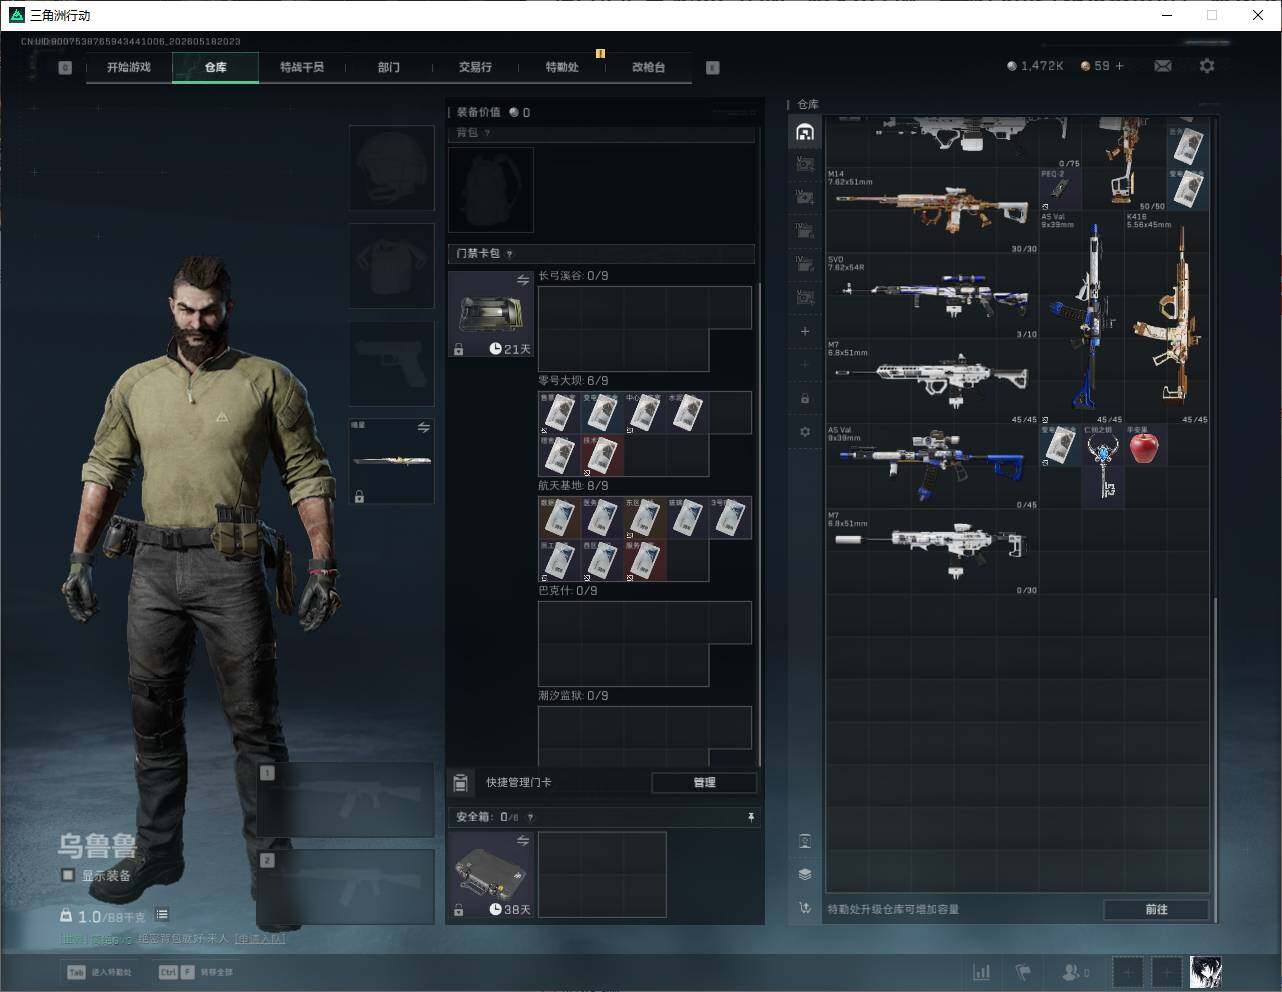Click the left arrow before the nav tabs

(65, 68)
